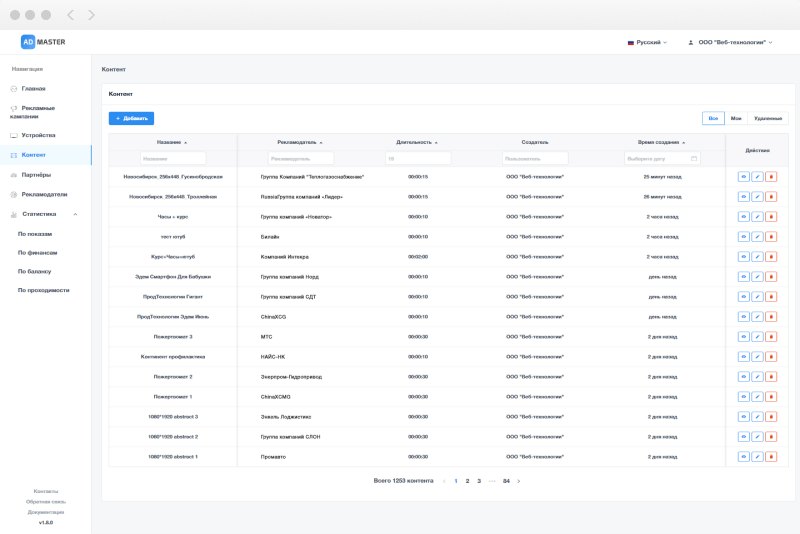Delete content in the Промавто row

point(771,456)
